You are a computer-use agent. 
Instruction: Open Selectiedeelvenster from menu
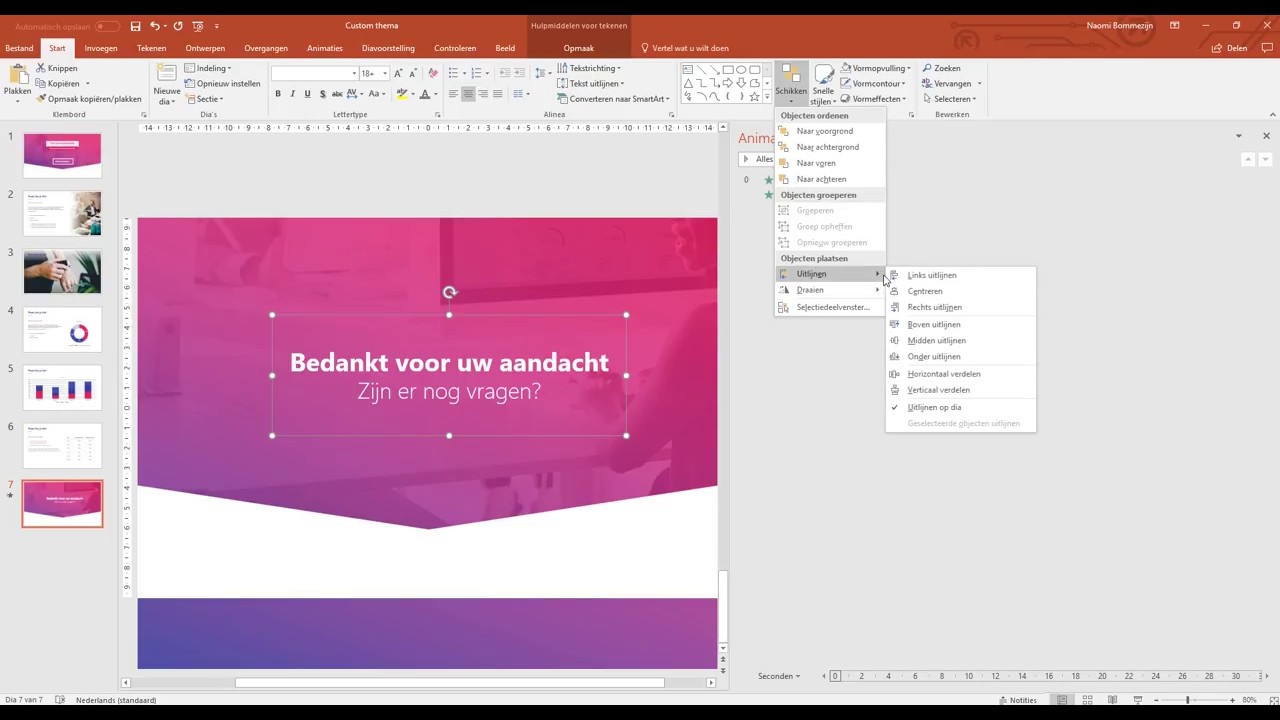(833, 307)
